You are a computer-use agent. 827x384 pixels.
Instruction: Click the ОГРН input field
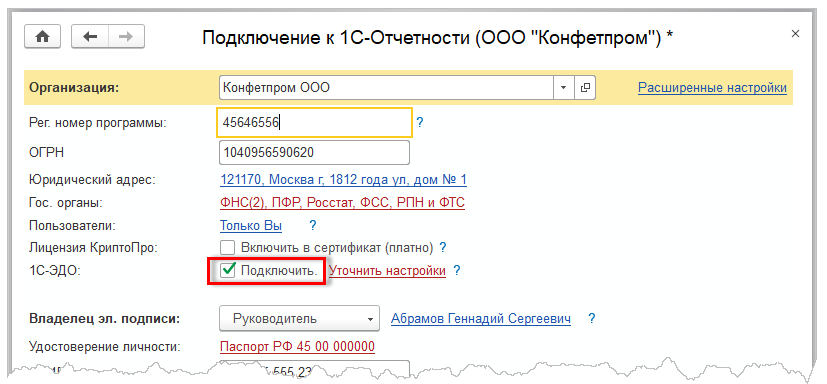click(314, 152)
